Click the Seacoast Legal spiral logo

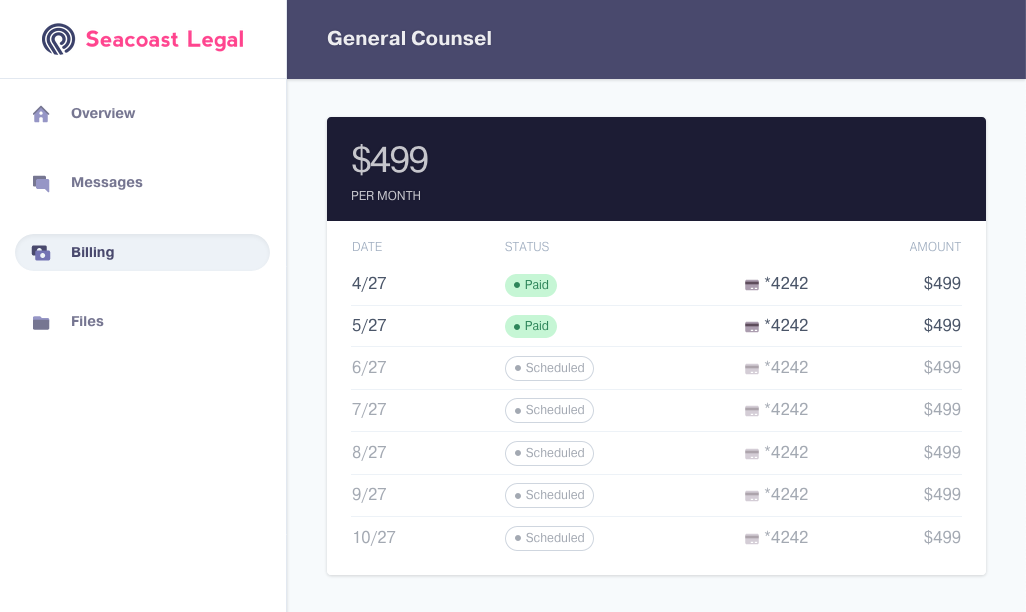click(57, 39)
